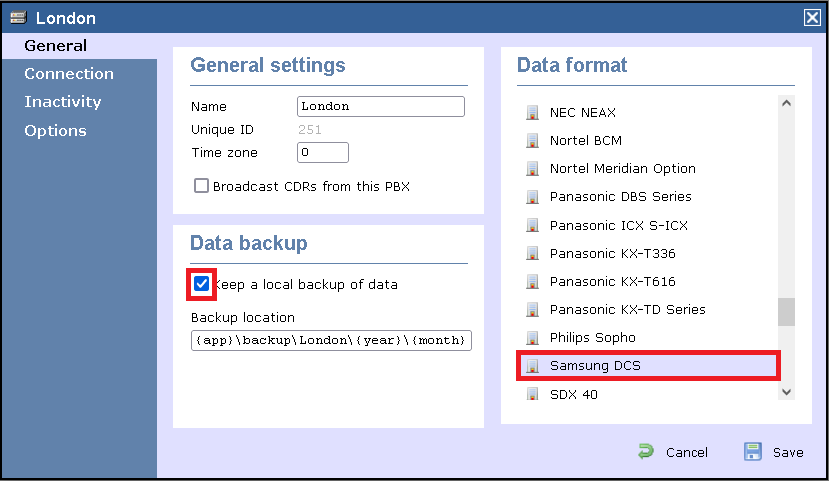Open the Connection tab
The width and height of the screenshot is (829, 481).
pyautogui.click(x=69, y=74)
